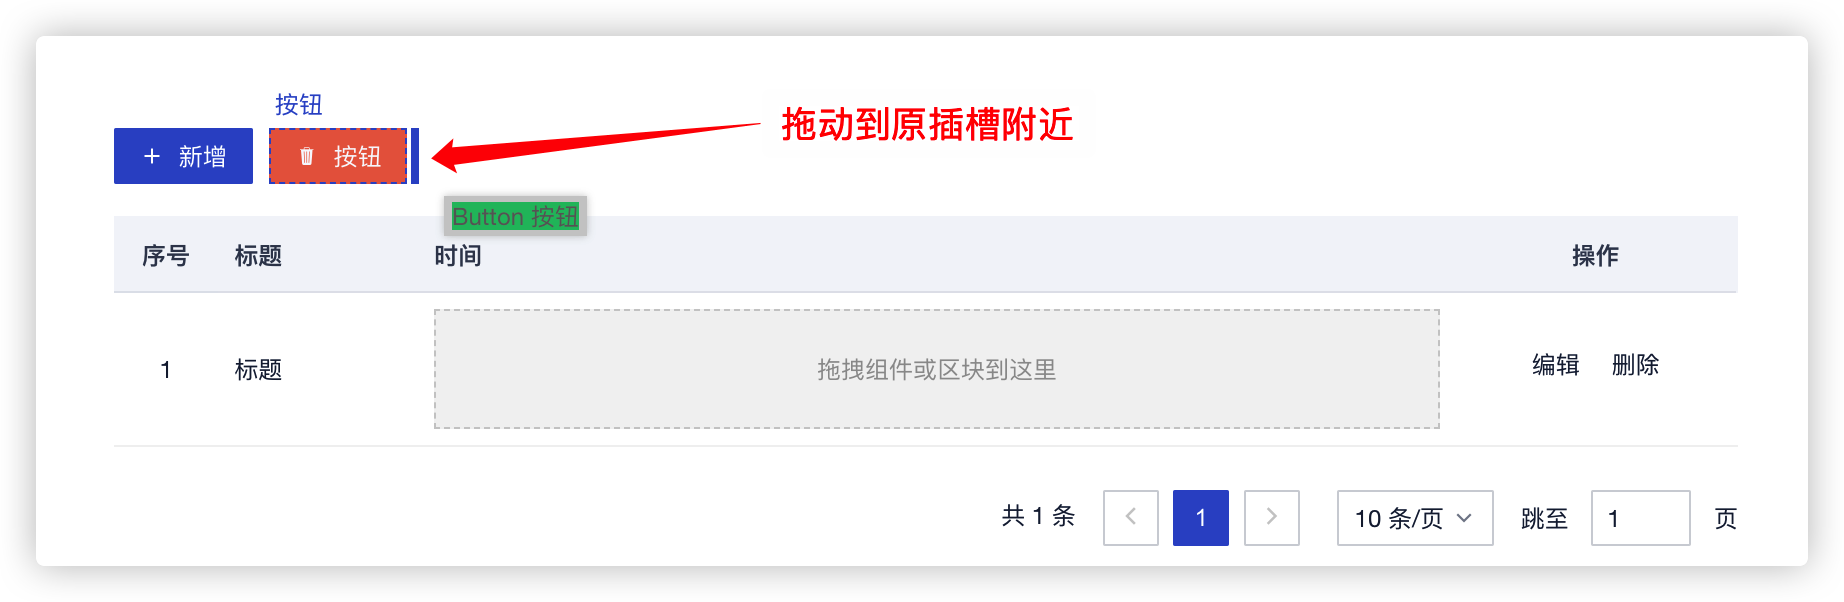This screenshot has height=602, width=1844.
Task: Click the 拖拽组件或区块到这里 drop zone
Action: tap(936, 369)
